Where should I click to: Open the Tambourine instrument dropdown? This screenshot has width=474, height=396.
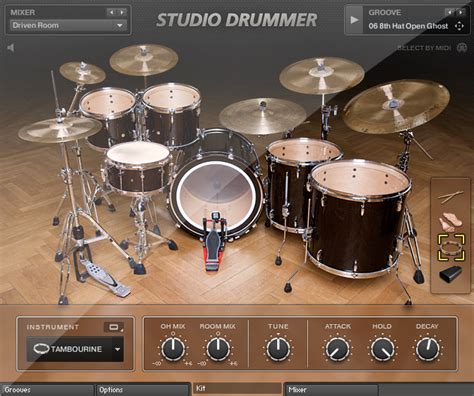coord(75,349)
